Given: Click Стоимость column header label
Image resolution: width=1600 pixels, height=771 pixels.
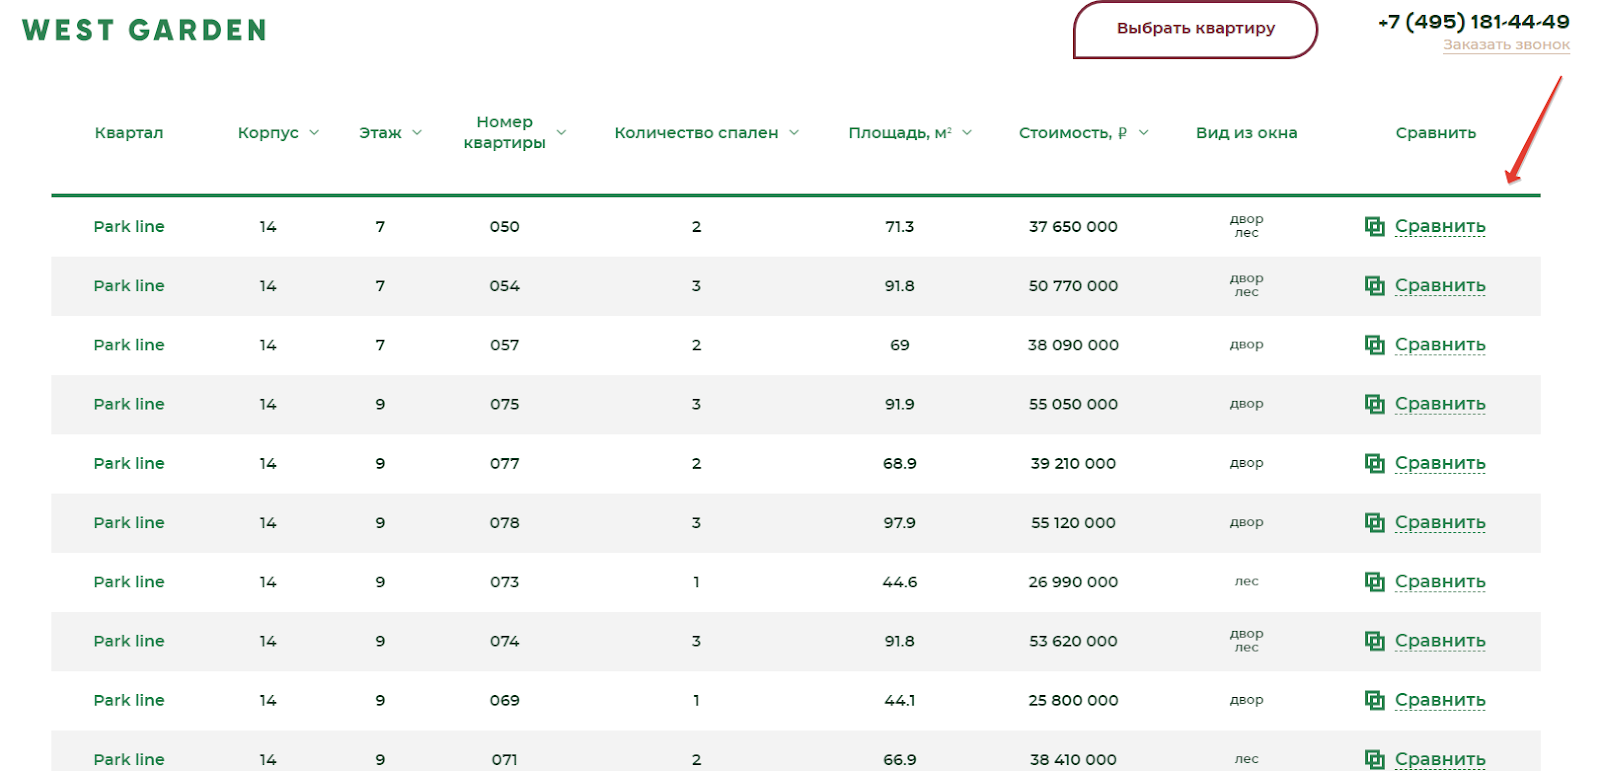Looking at the screenshot, I should (1072, 132).
